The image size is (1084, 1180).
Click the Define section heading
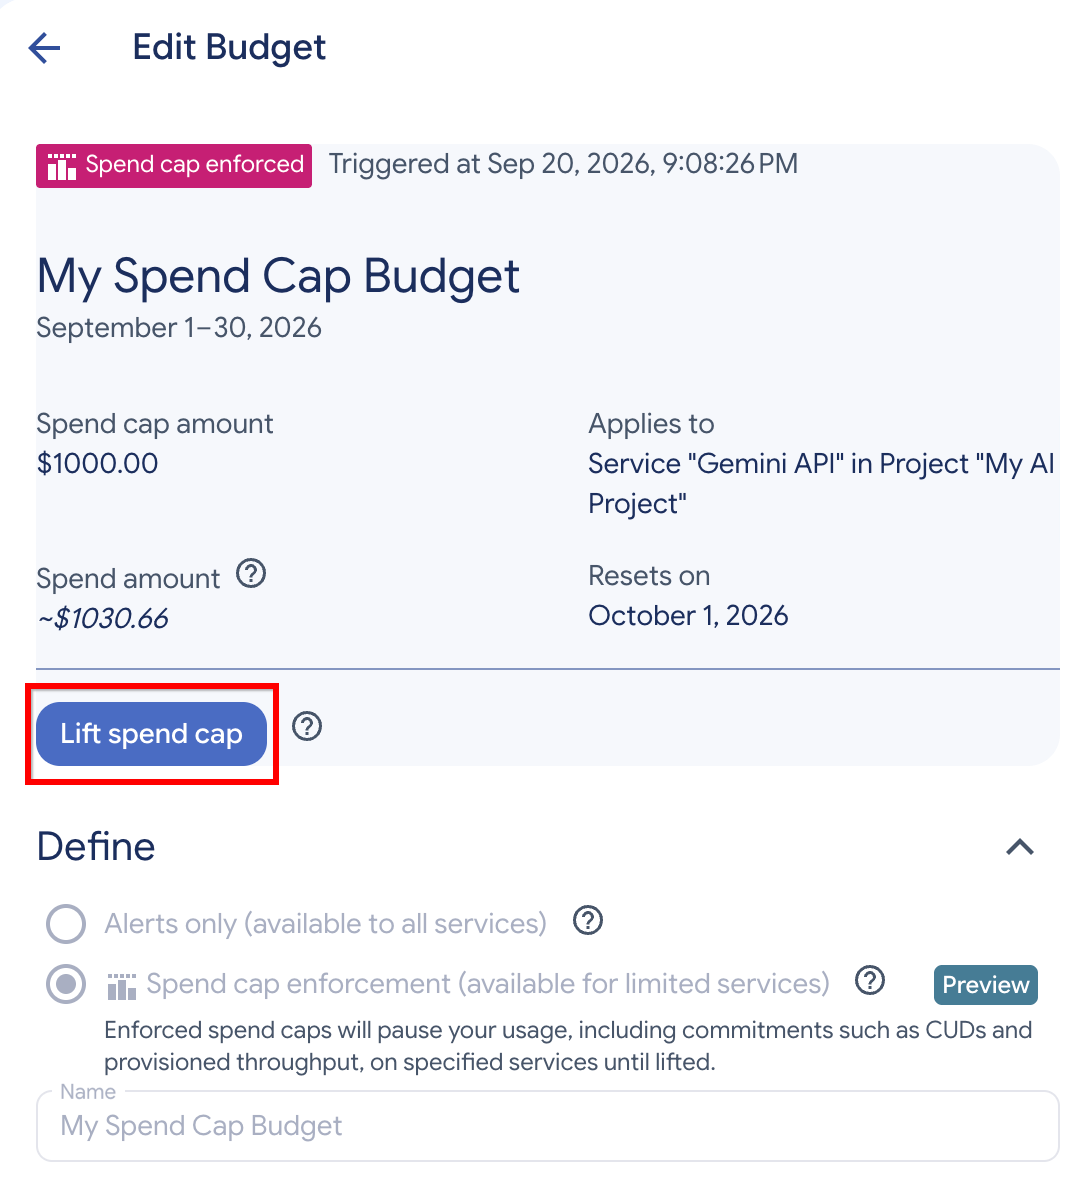pos(96,847)
